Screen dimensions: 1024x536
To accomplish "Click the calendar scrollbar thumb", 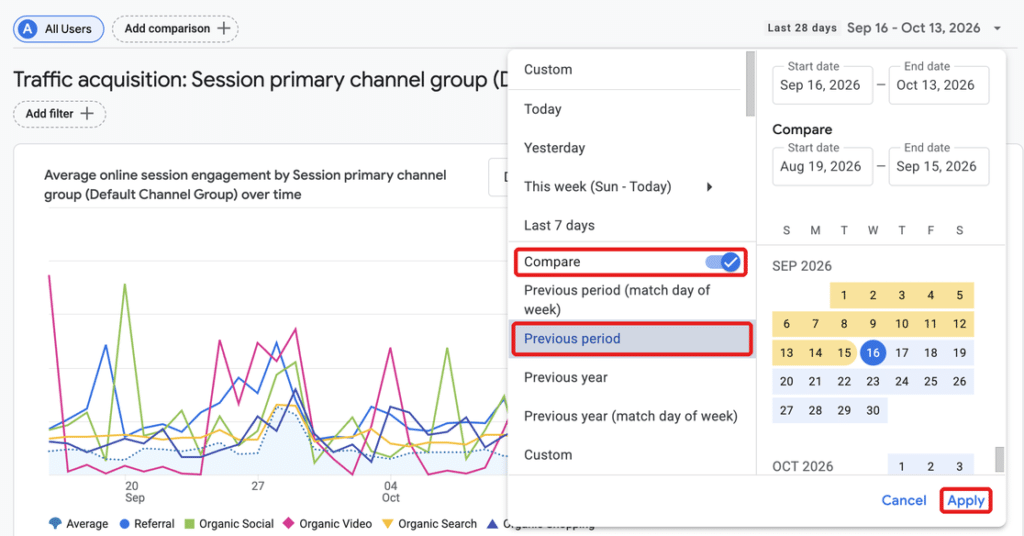I will (999, 460).
